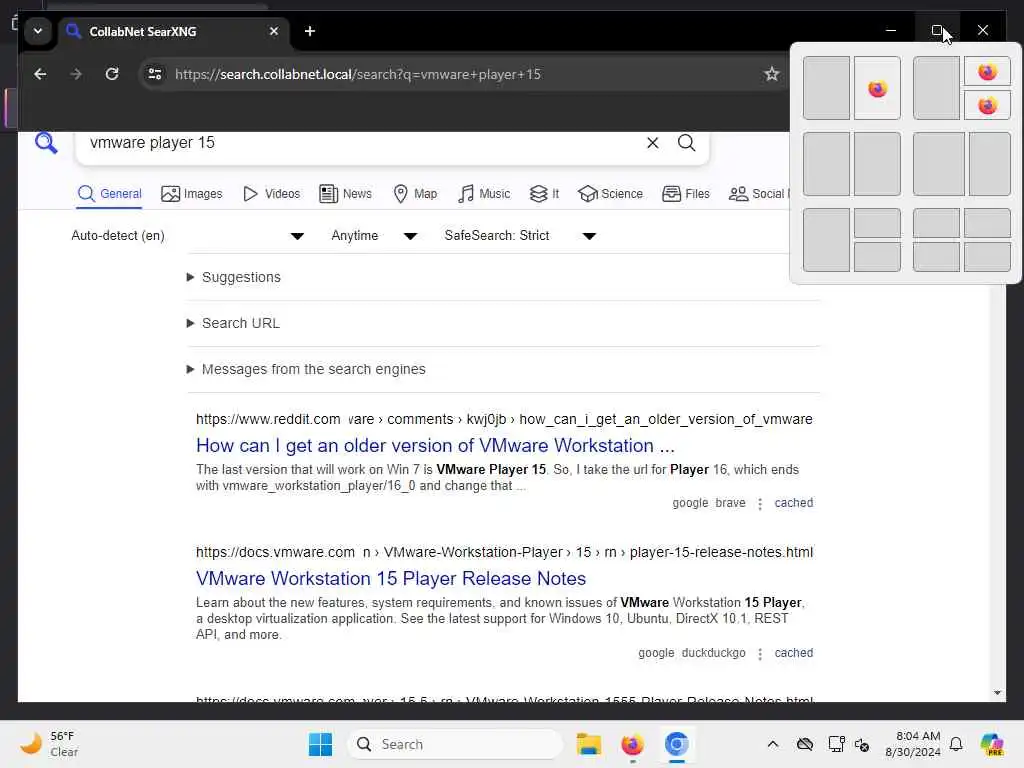The image size is (1024, 768).
Task: Open Chromium browser from the taskbar
Action: point(677,744)
